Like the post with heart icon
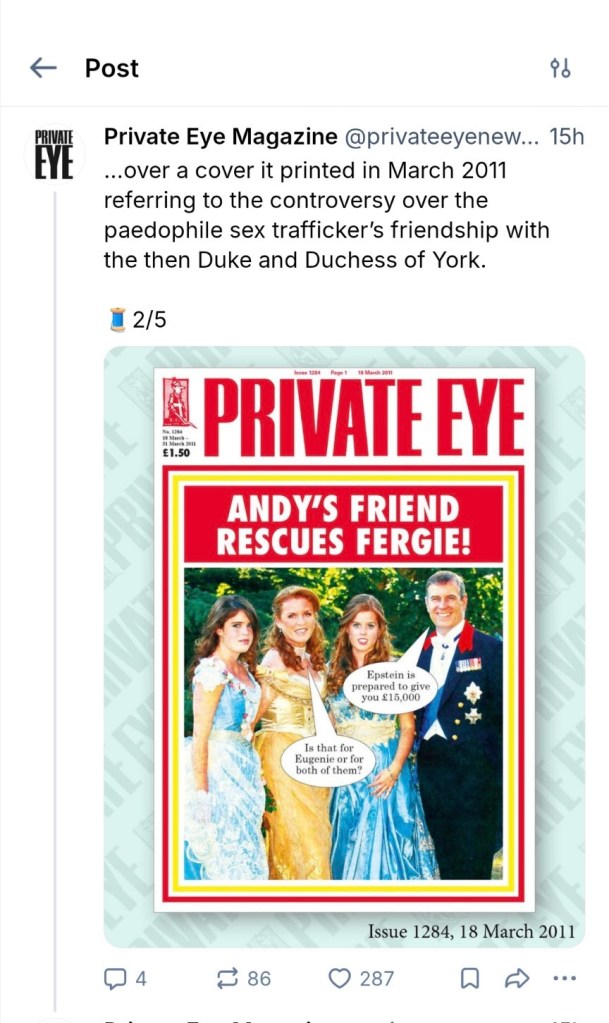 click(x=341, y=978)
